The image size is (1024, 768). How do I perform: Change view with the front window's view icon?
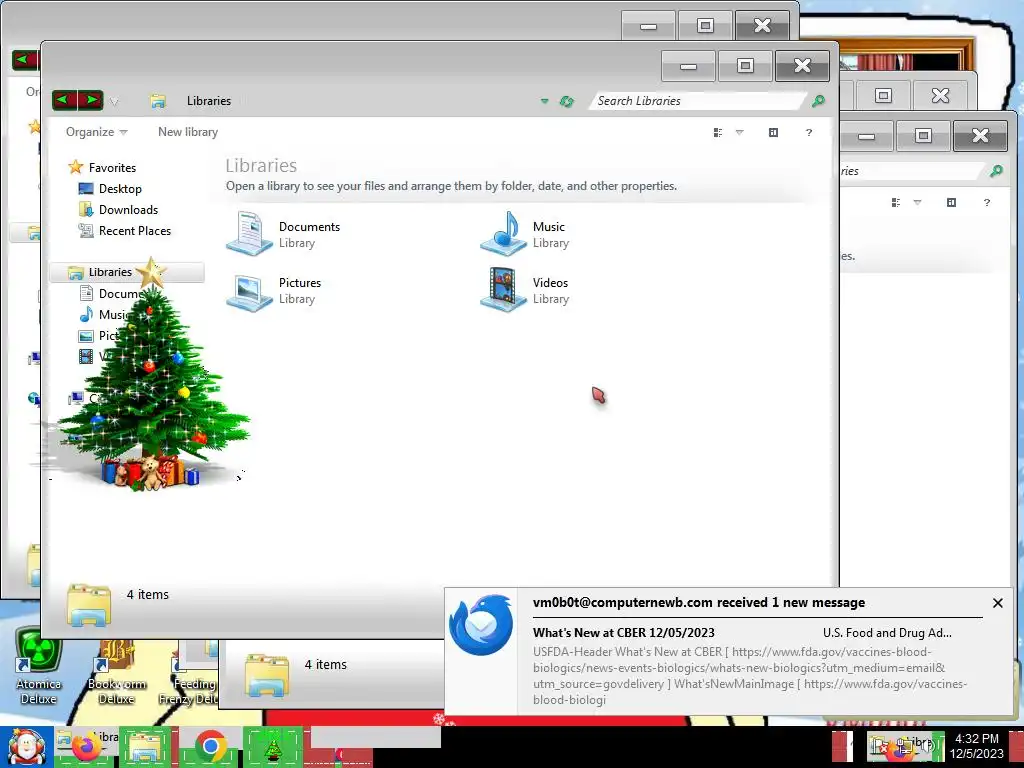(x=718, y=133)
